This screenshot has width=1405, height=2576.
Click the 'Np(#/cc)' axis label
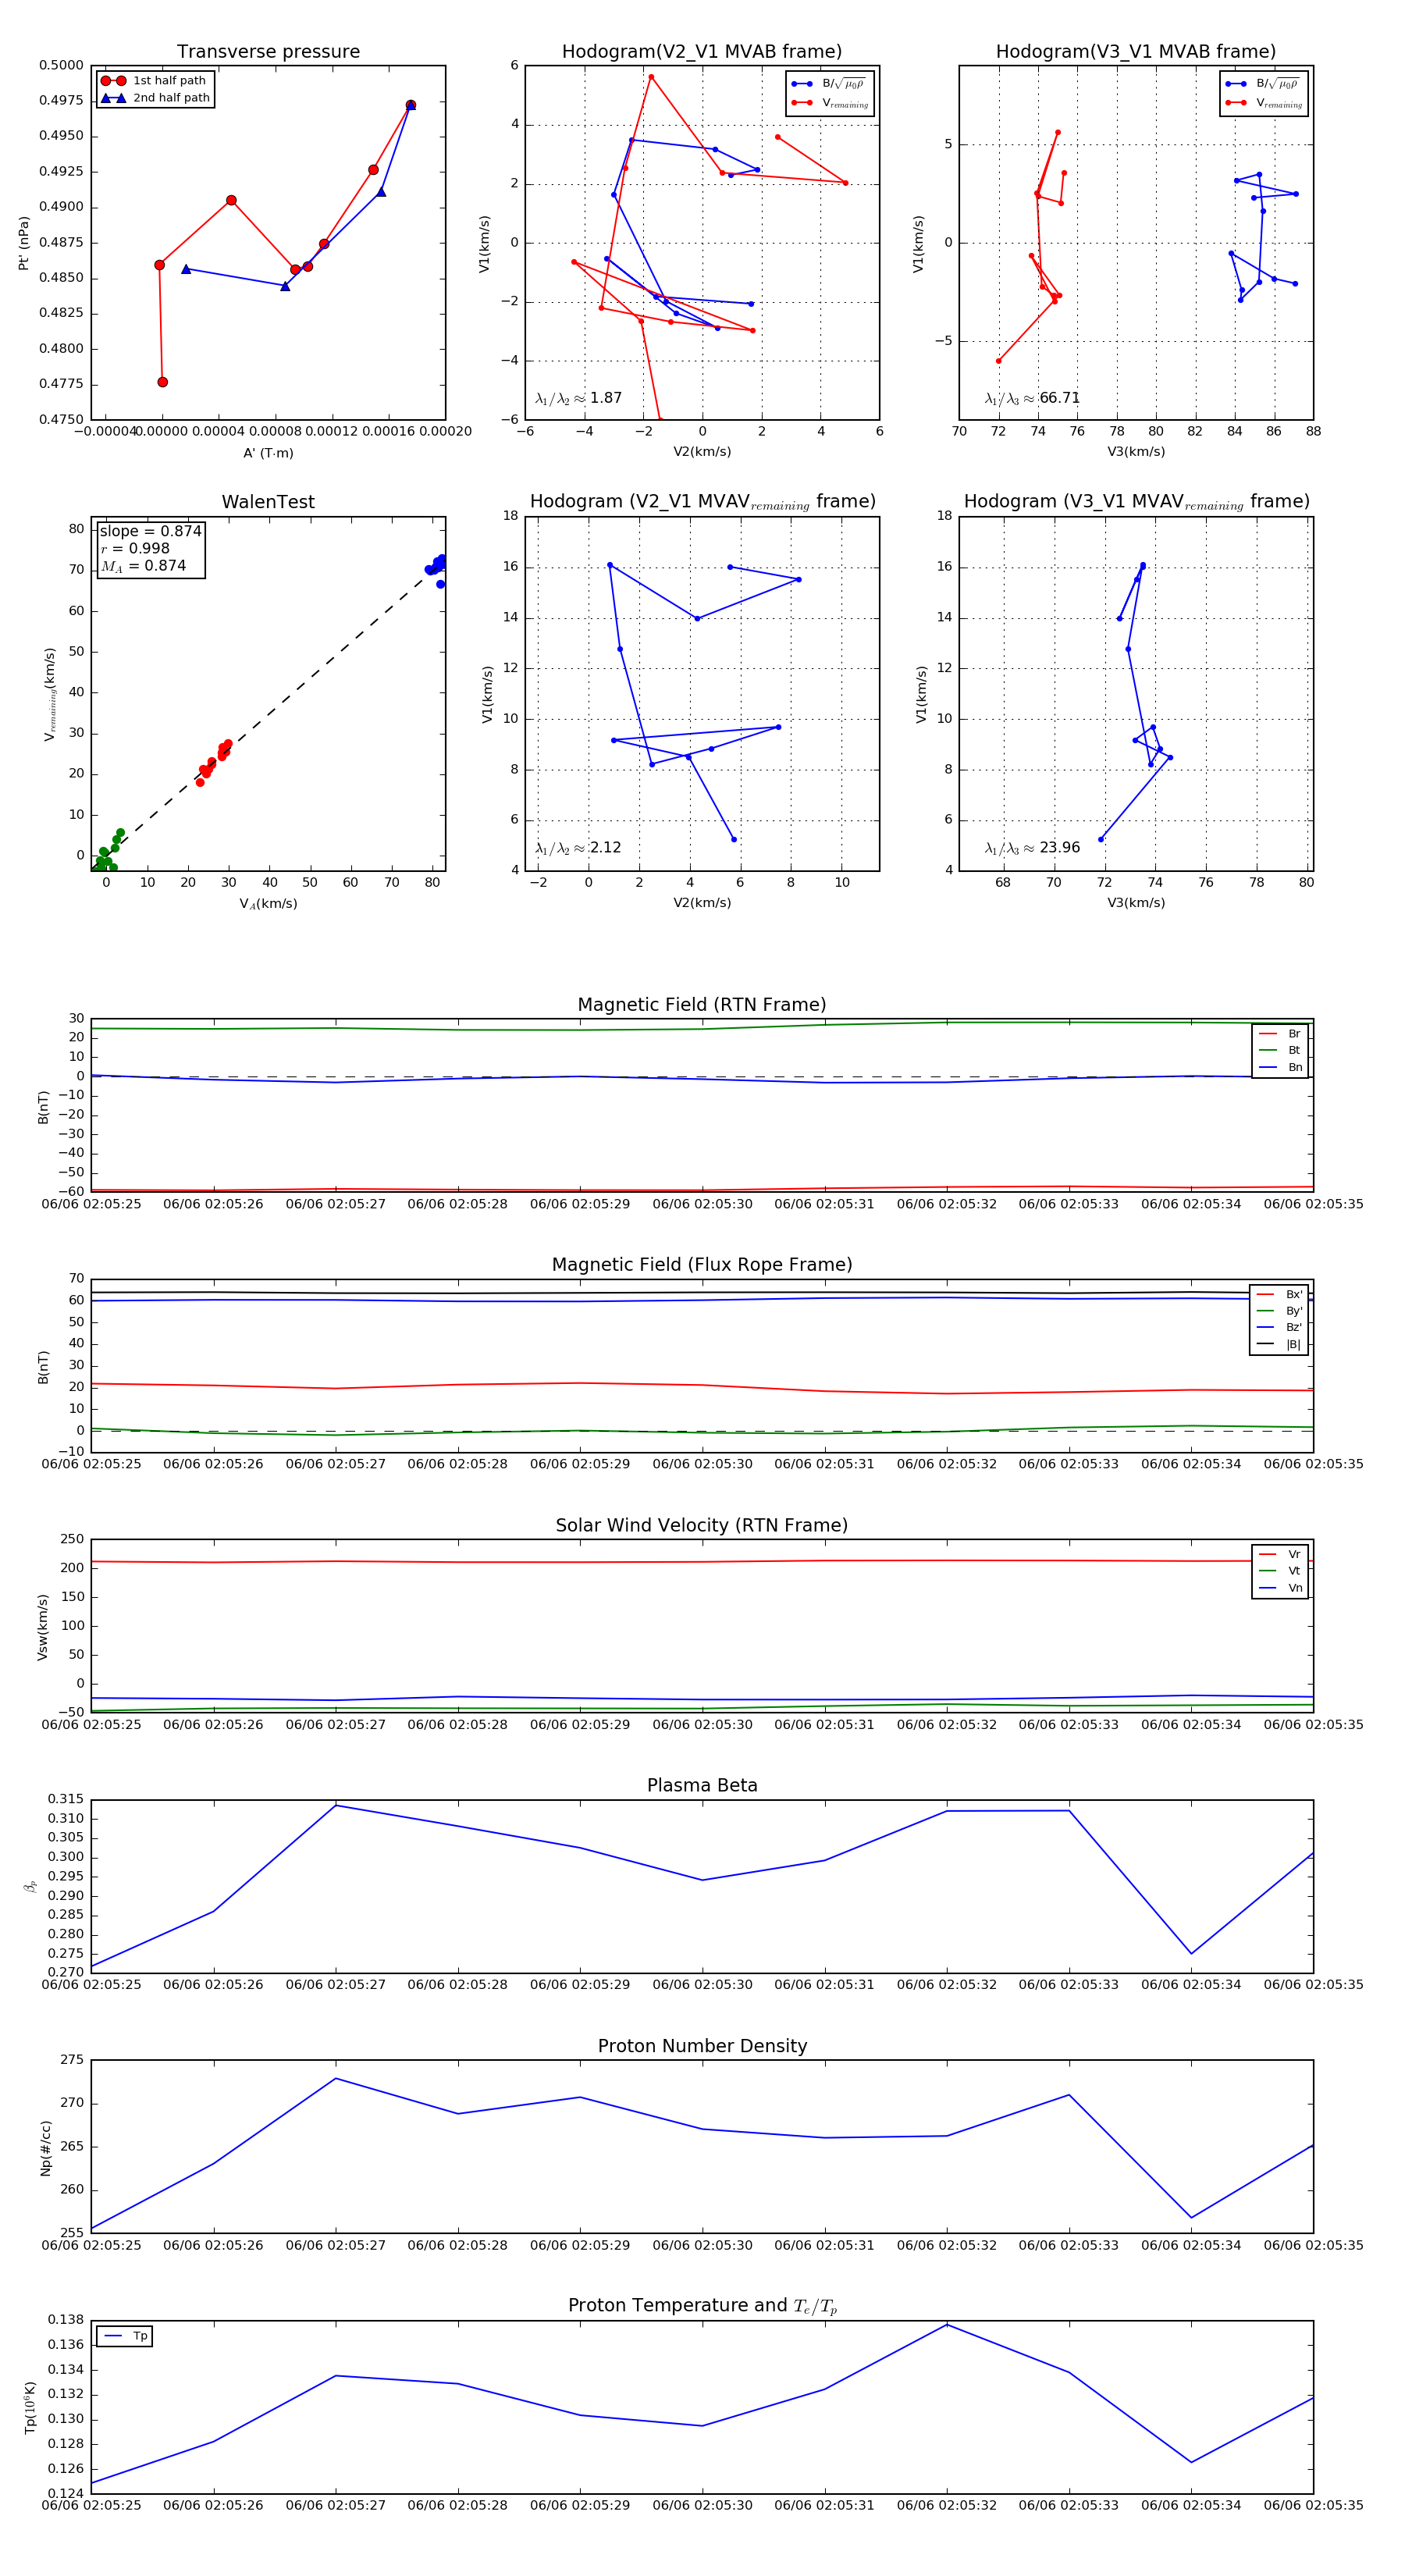[x=45, y=2148]
